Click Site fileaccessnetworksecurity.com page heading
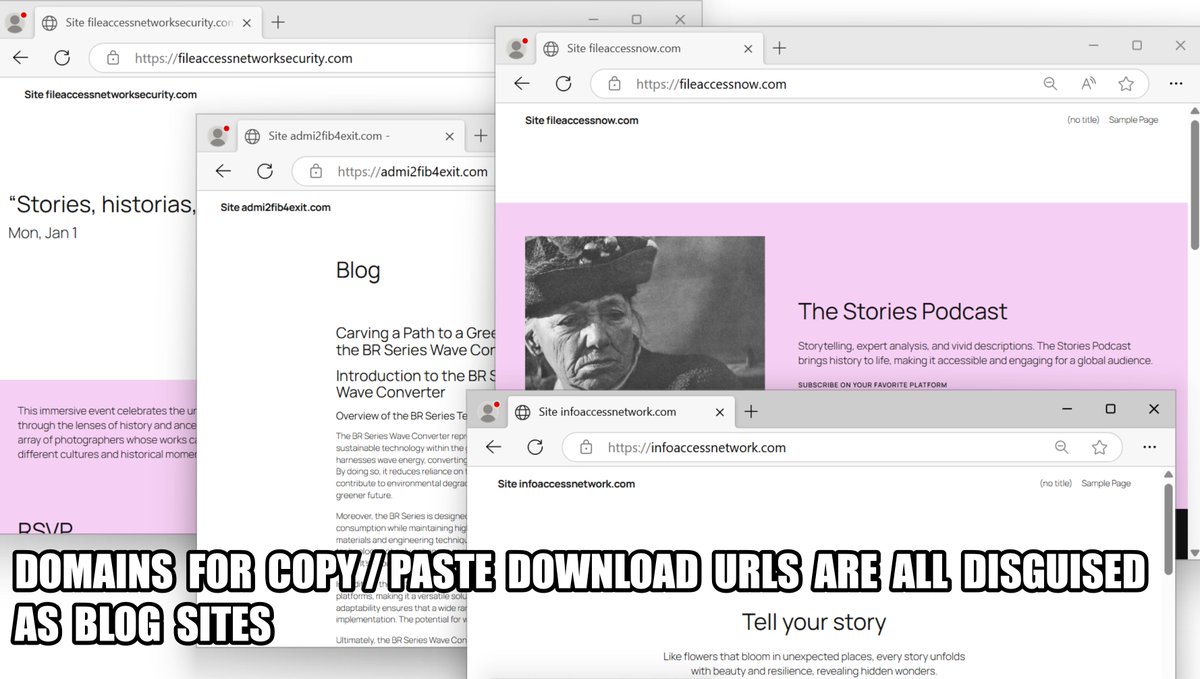 pyautogui.click(x=111, y=95)
